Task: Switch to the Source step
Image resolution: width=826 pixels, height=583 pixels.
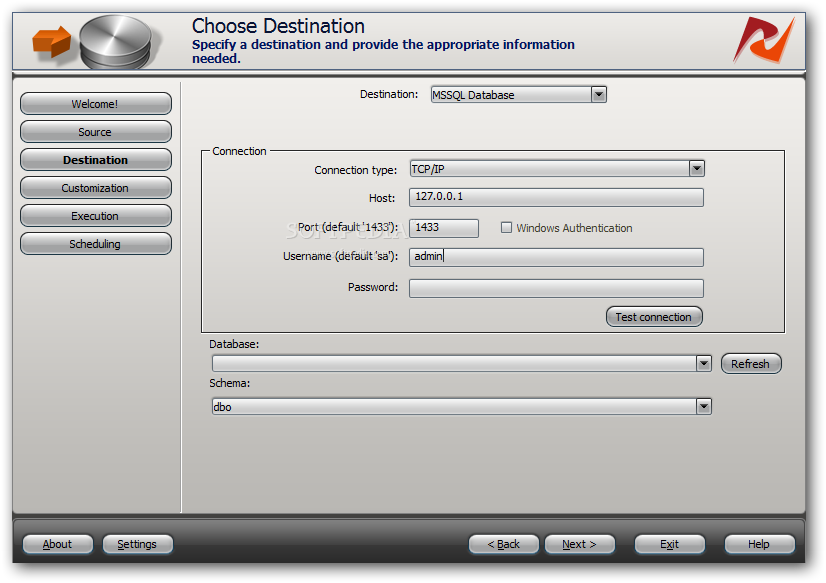Action: 96,132
